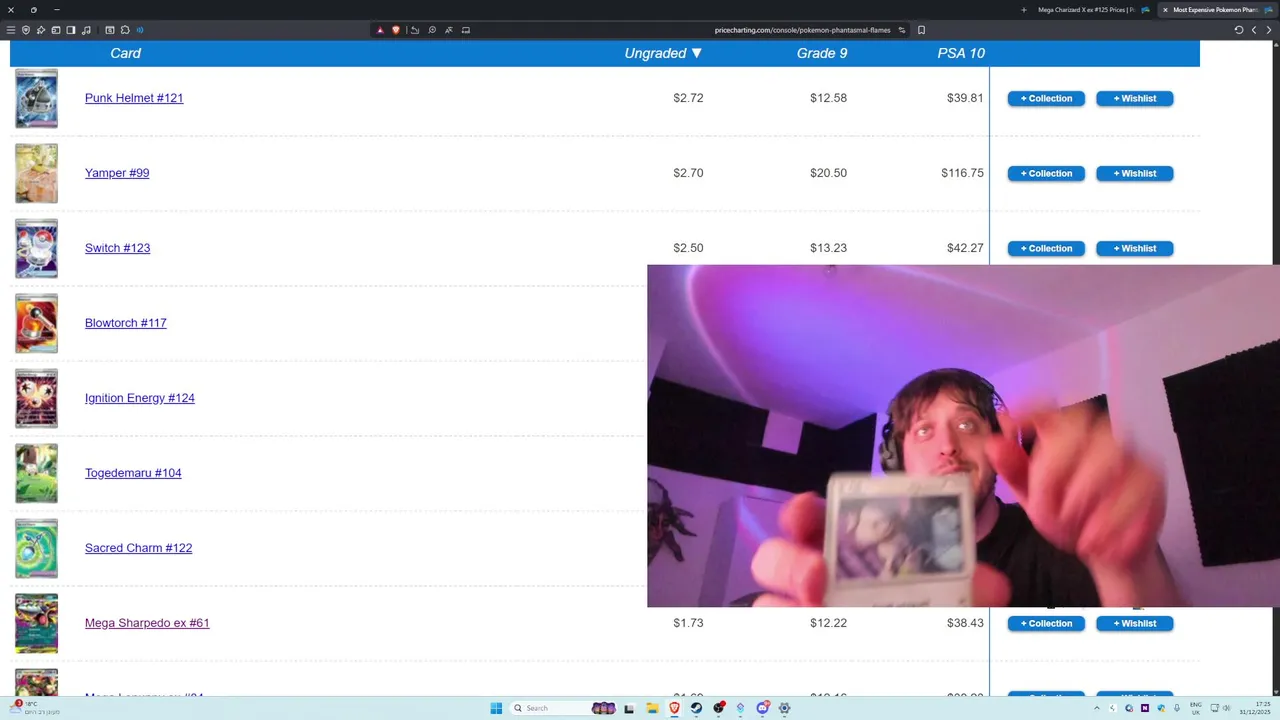The height and width of the screenshot is (720, 1280).
Task: Open the Windows Start menu
Action: [x=496, y=708]
